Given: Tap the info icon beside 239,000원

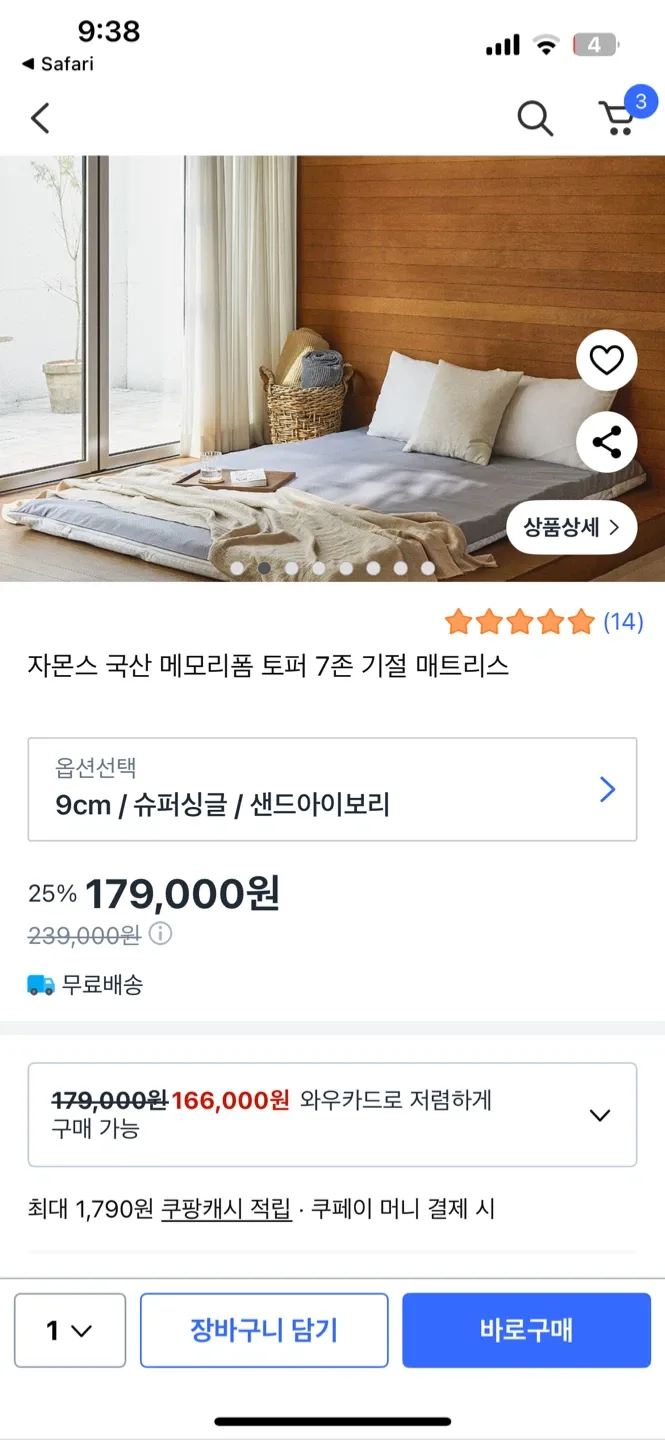Looking at the screenshot, I should [160, 934].
